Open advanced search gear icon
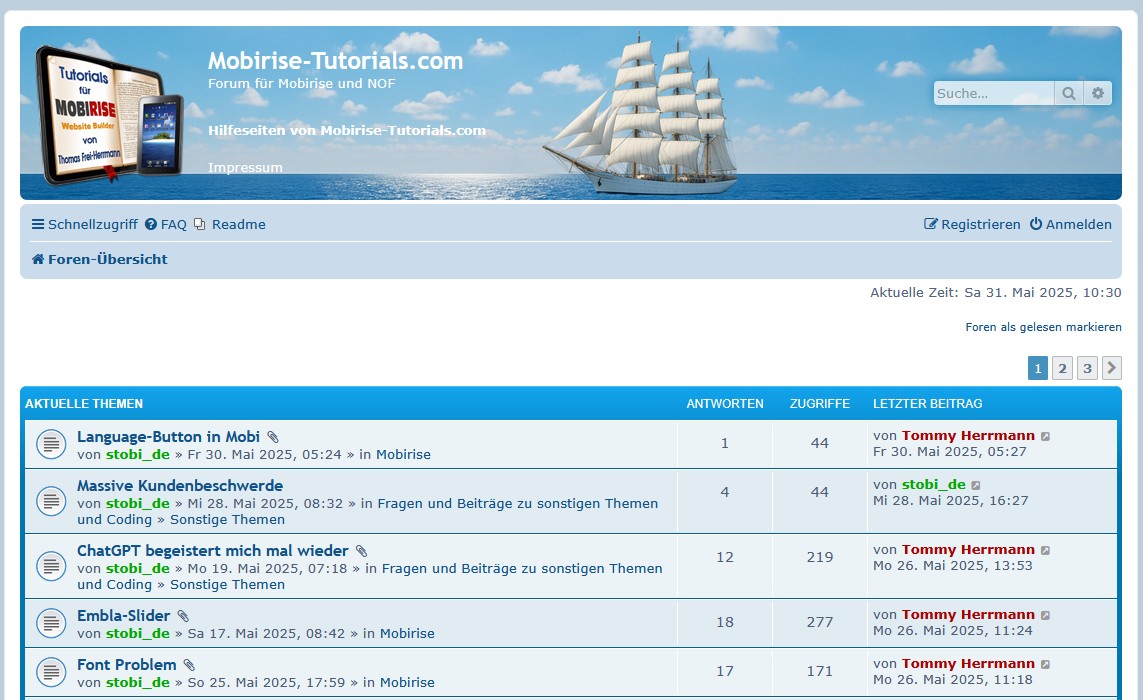The image size is (1143, 700). [1098, 93]
